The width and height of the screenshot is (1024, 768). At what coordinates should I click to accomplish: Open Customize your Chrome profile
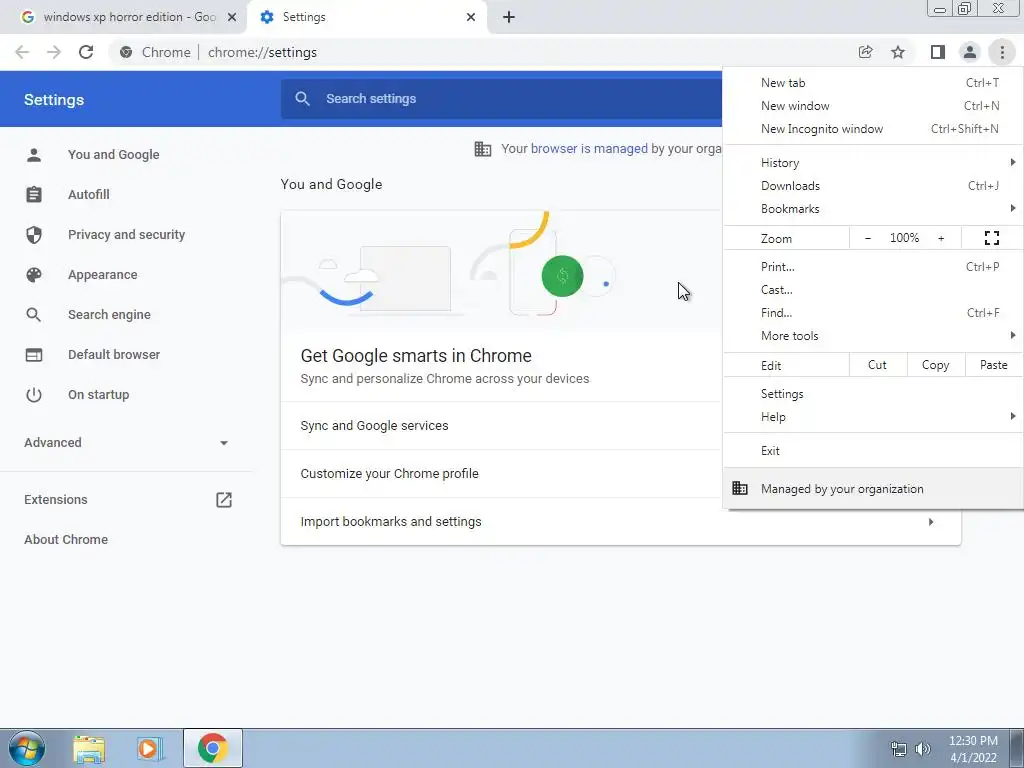[x=501, y=474]
